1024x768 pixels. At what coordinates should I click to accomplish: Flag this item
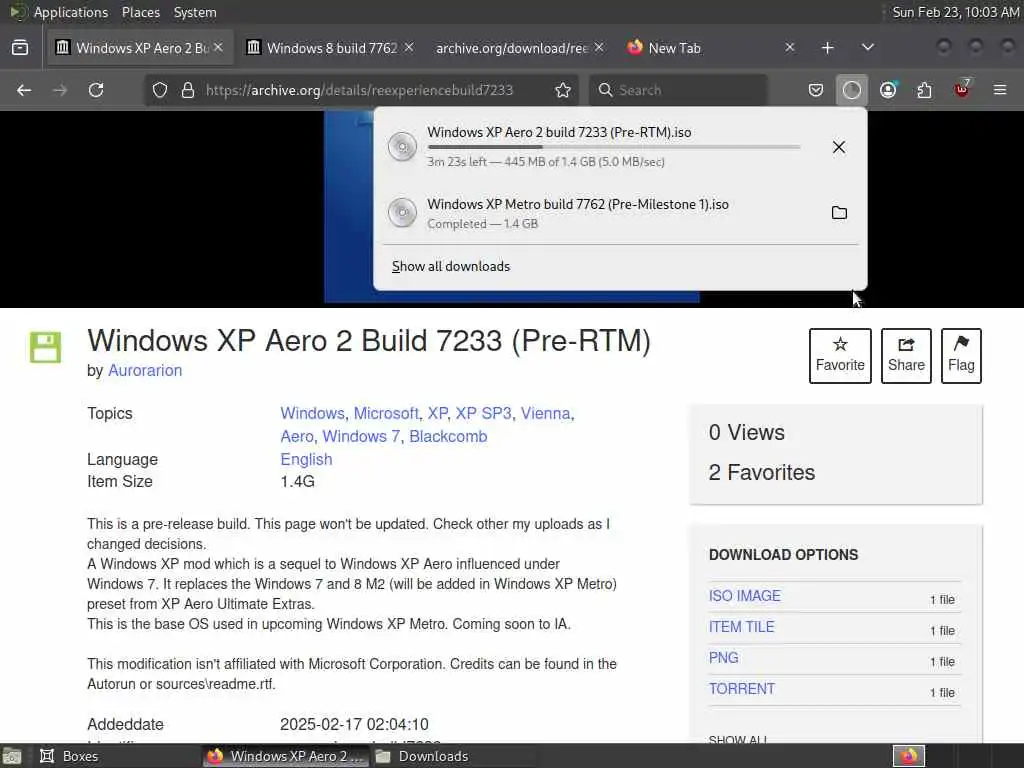961,355
